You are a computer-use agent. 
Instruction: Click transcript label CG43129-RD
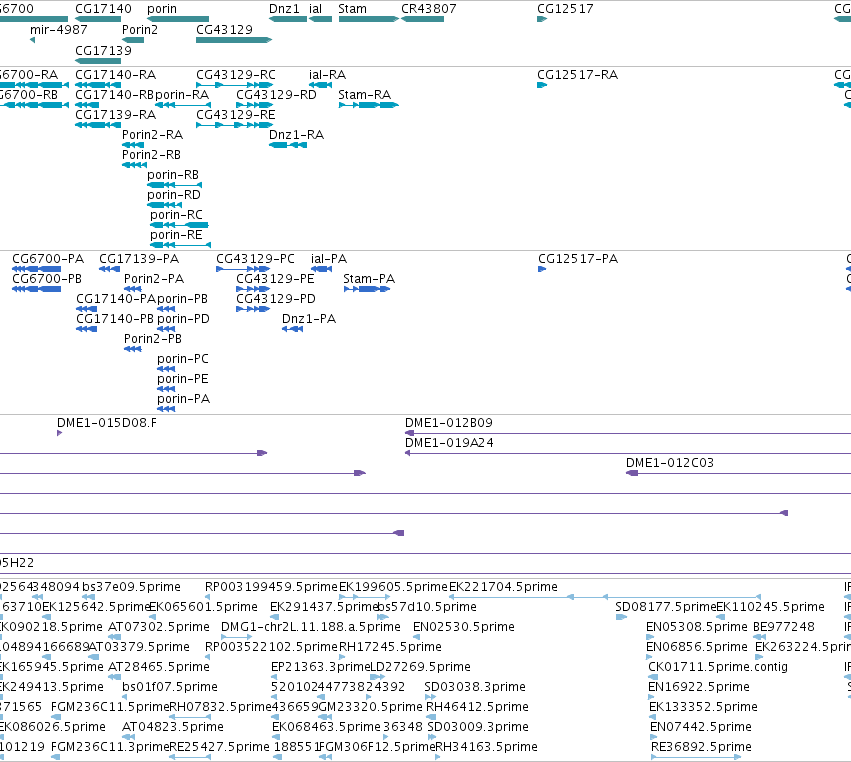tap(276, 94)
